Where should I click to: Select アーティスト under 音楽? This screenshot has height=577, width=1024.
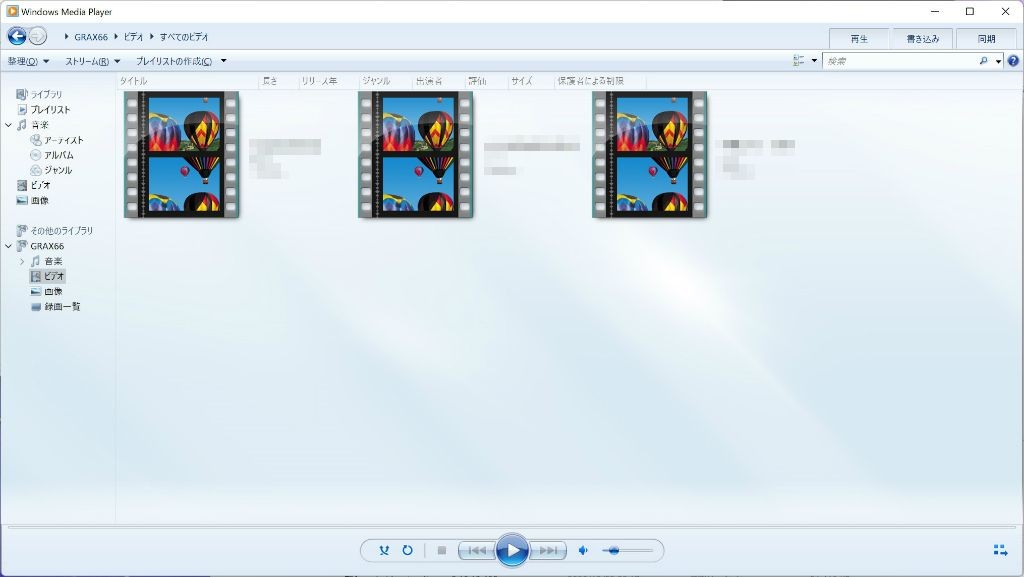[57, 140]
